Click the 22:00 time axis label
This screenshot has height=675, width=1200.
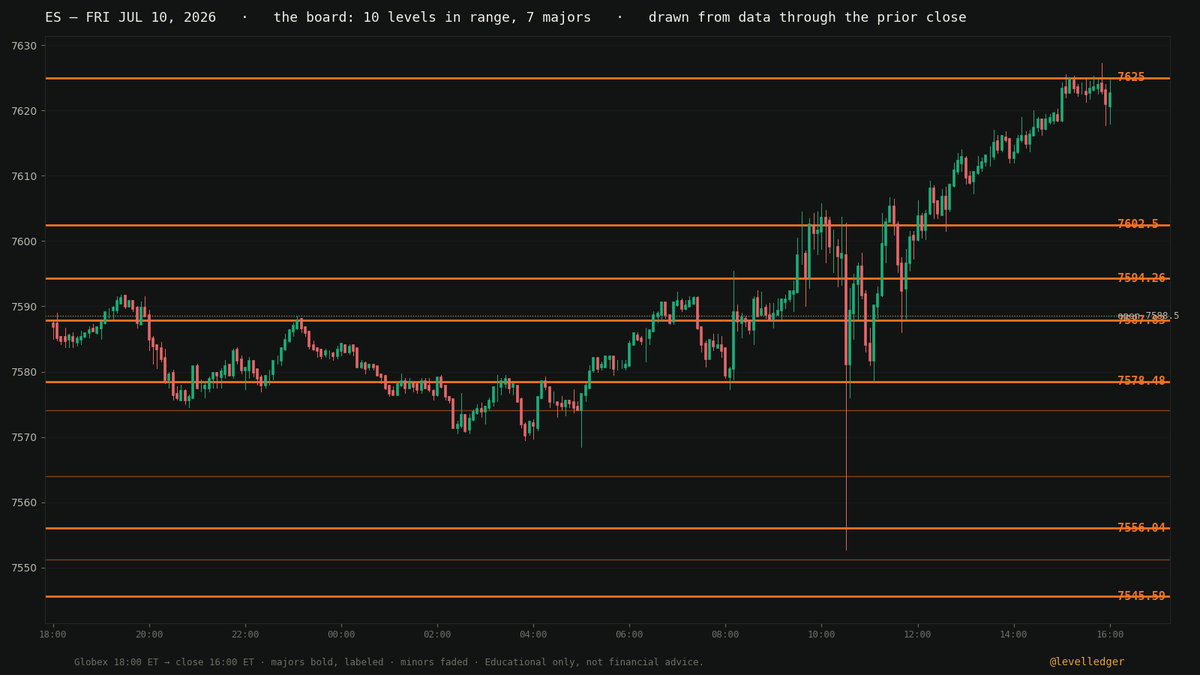coord(245,634)
